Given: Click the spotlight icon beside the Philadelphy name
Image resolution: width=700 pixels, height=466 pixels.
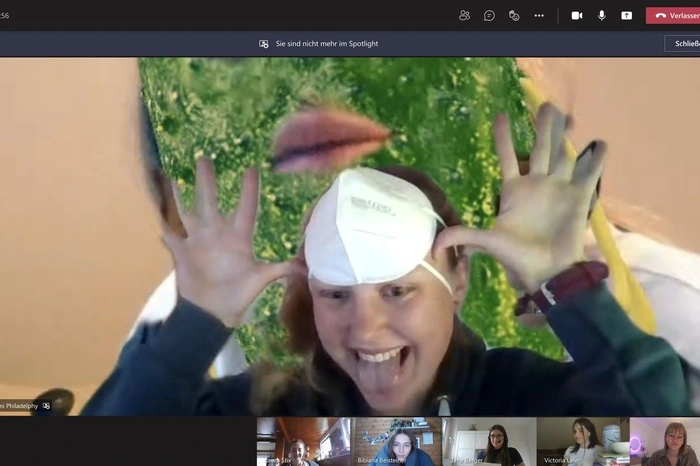Looking at the screenshot, I should [46, 406].
